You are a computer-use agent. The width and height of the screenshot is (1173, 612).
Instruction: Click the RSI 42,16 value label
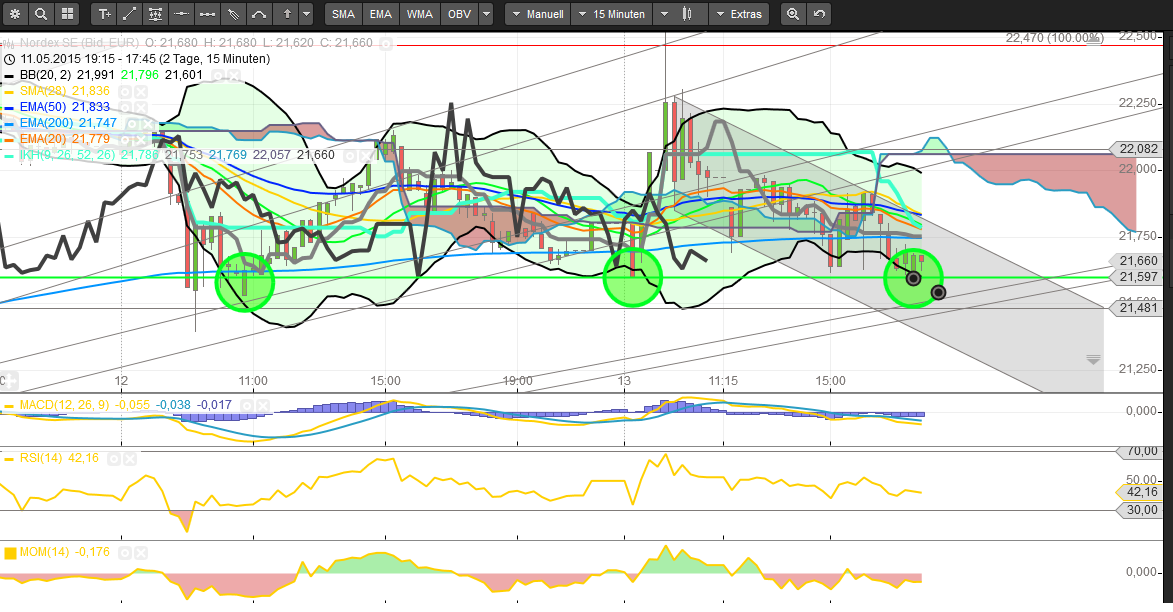(x=1140, y=492)
